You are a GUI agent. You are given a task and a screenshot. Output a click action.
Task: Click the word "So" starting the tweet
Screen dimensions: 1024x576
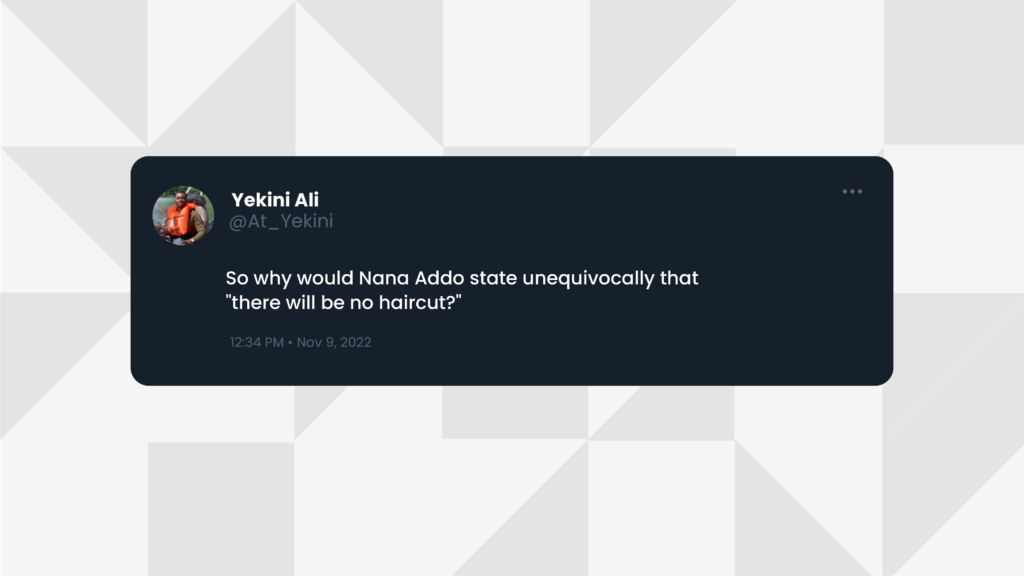237,278
